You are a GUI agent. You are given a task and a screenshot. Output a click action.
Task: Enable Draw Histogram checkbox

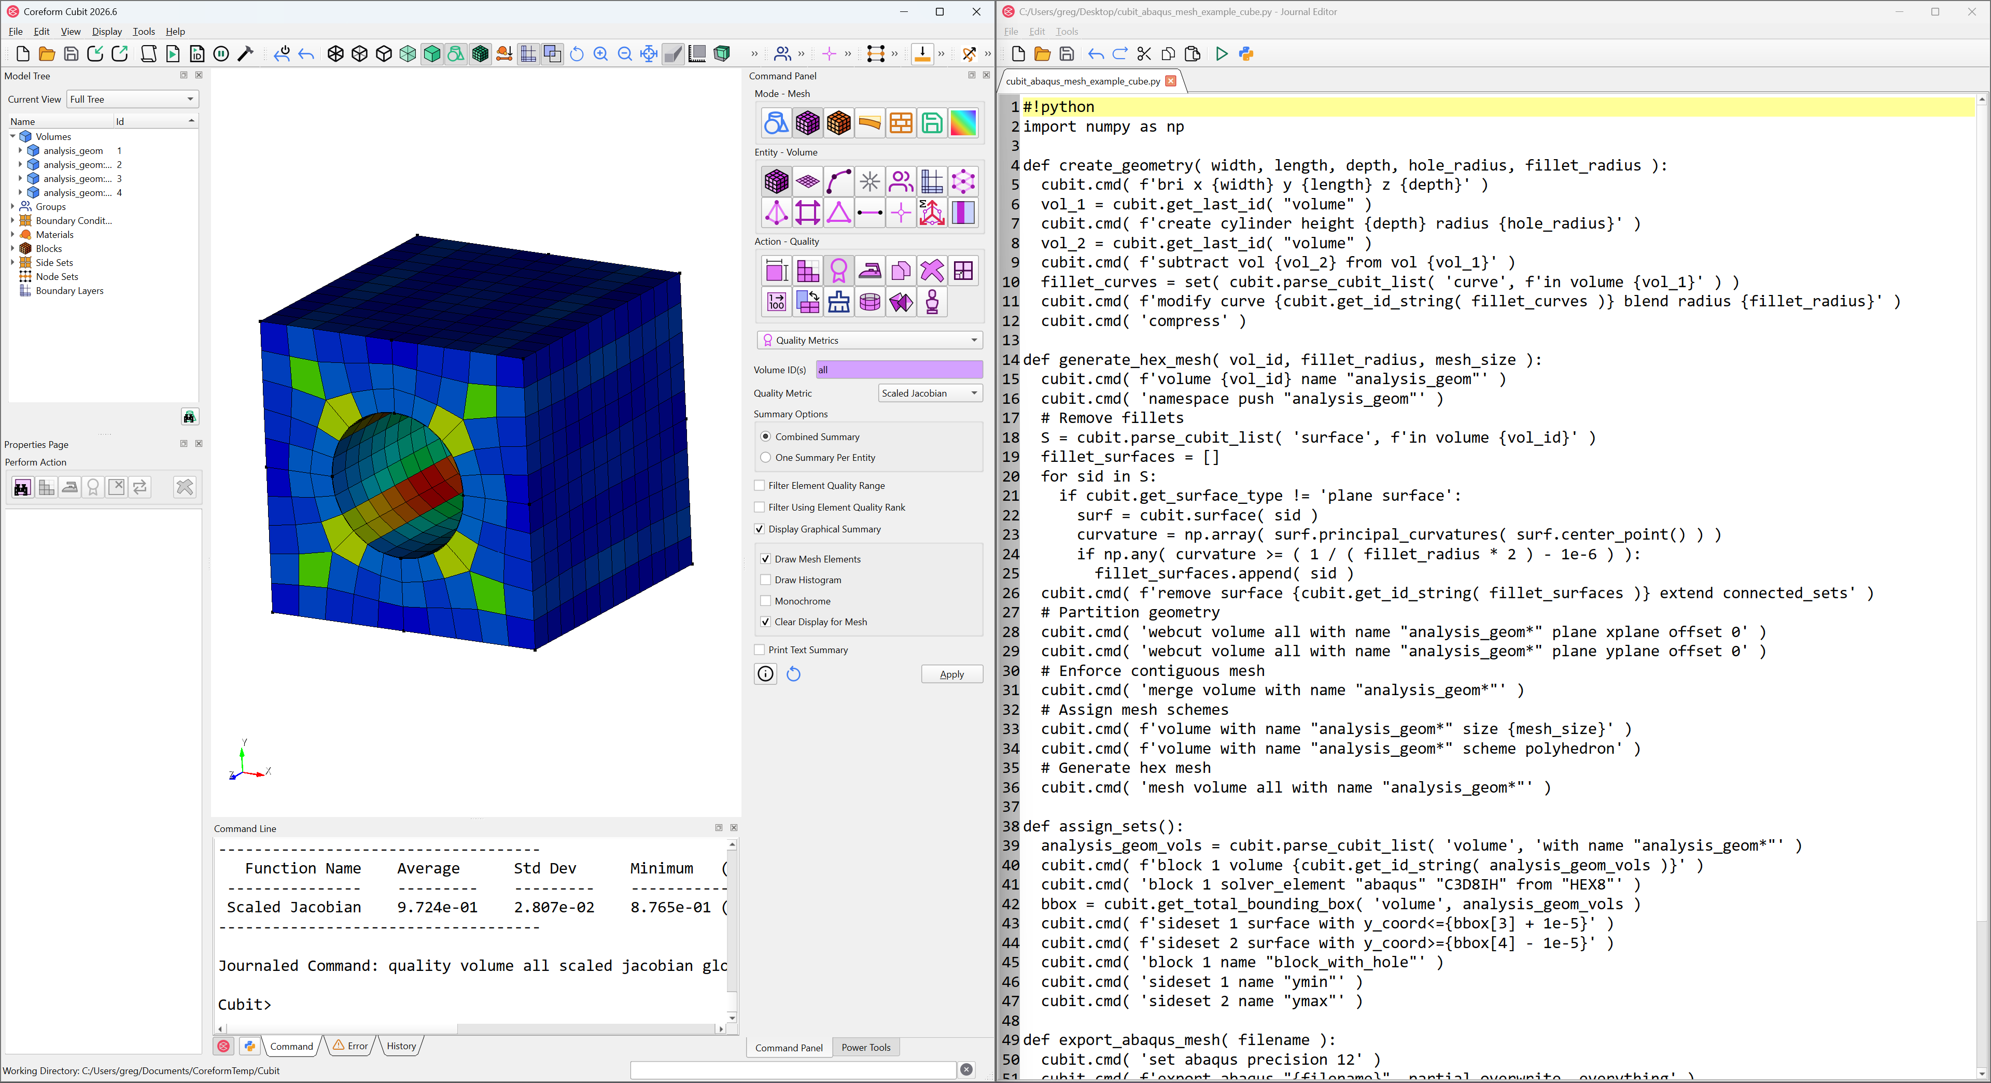coord(766,580)
